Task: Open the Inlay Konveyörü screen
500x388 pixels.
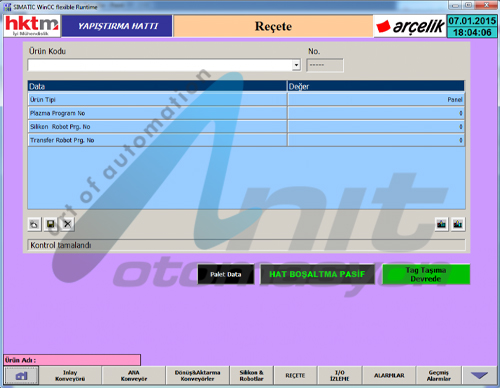Action: click(x=70, y=376)
